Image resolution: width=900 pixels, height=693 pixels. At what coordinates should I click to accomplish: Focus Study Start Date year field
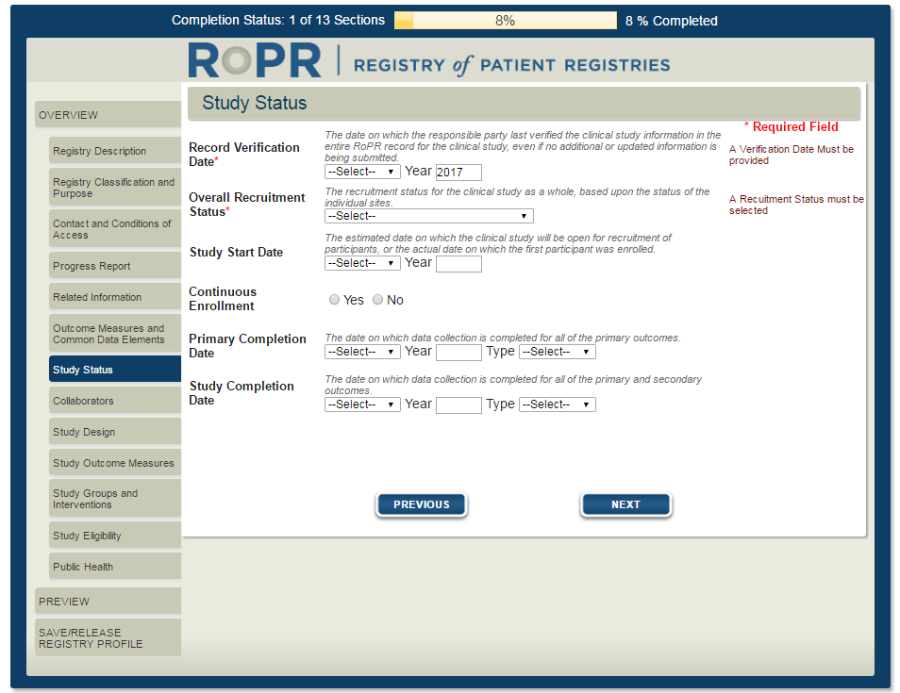tap(459, 264)
